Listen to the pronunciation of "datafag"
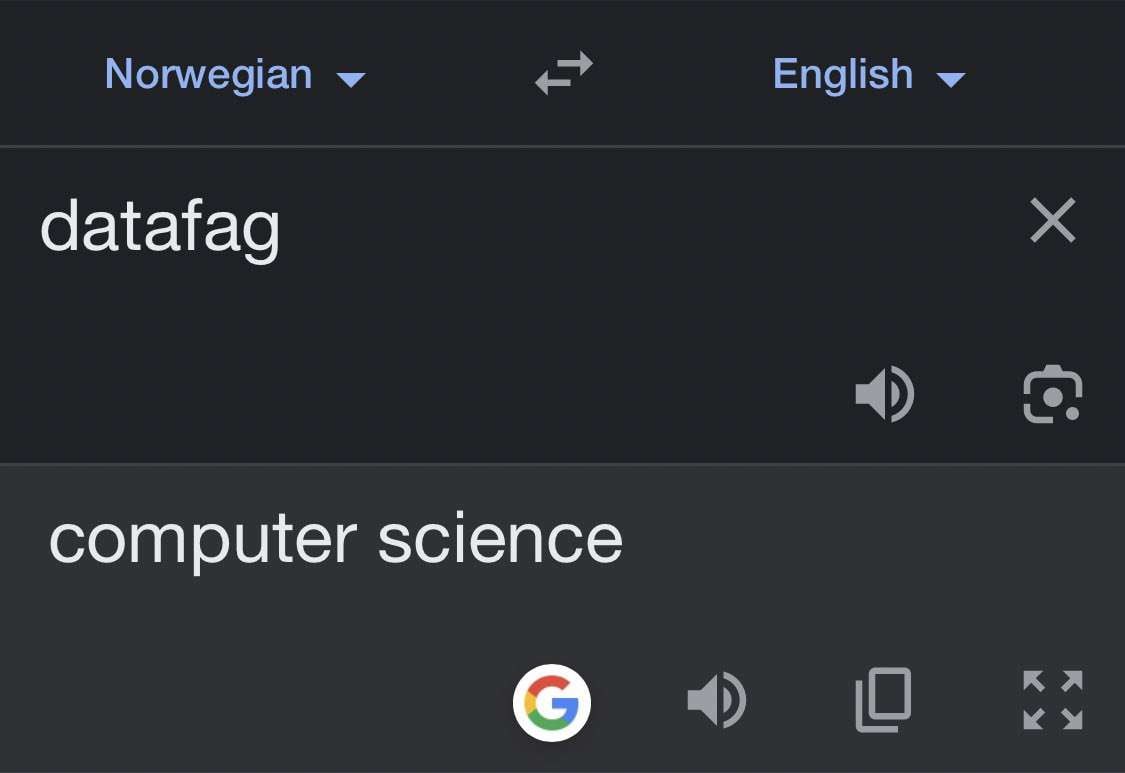 tap(884, 394)
